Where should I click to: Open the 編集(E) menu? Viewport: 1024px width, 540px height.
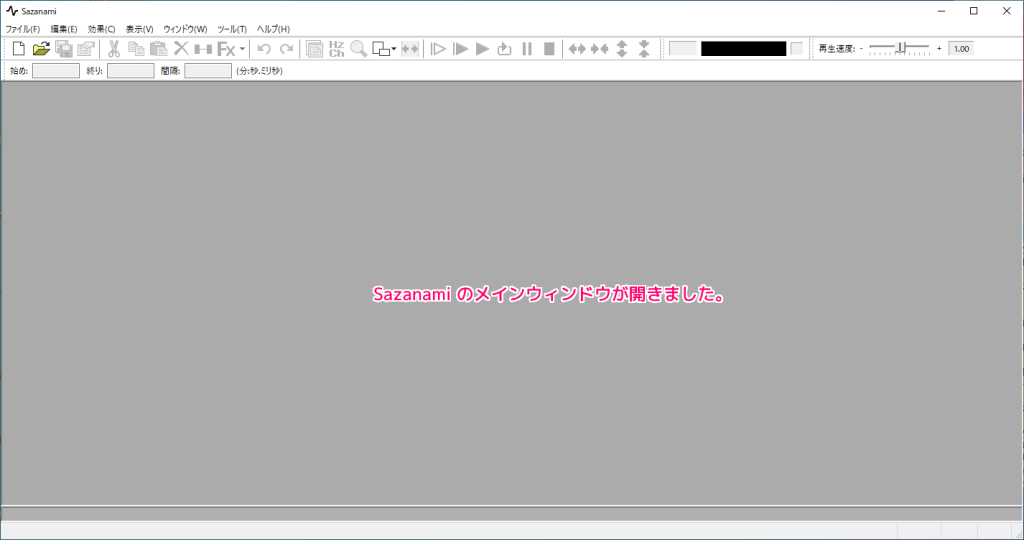point(64,29)
